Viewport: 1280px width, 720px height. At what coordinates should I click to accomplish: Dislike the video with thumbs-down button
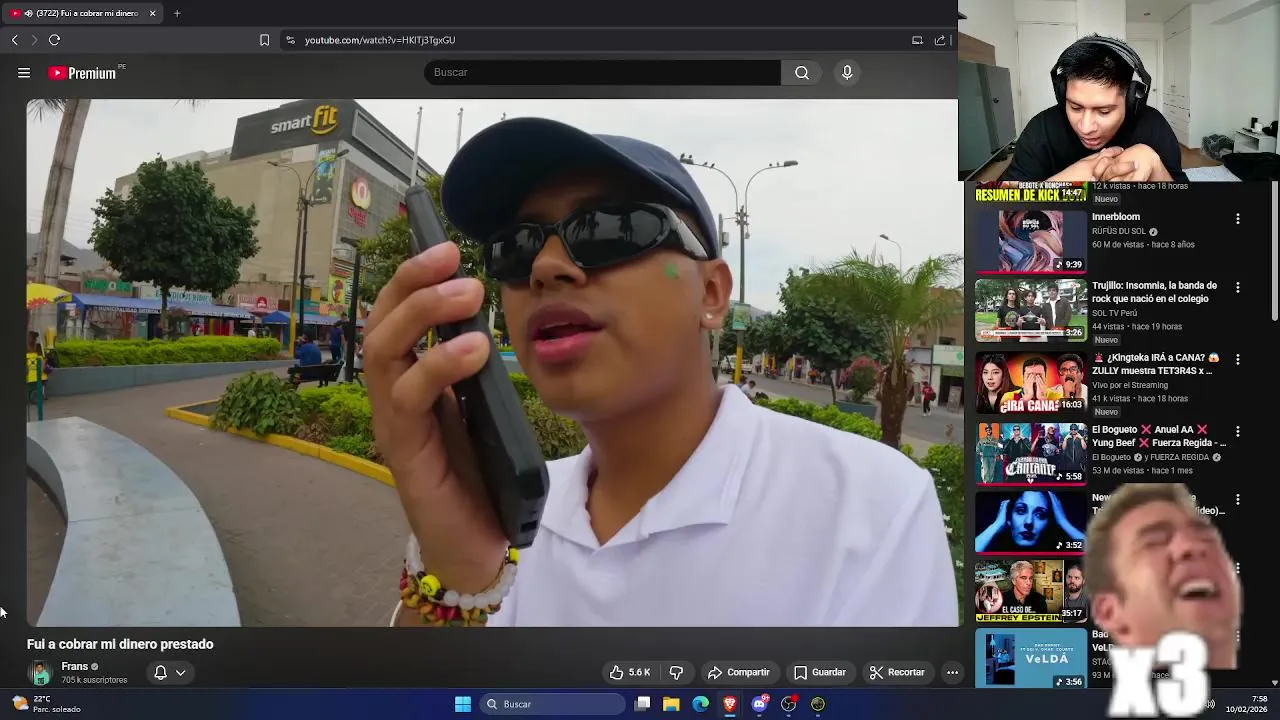676,672
